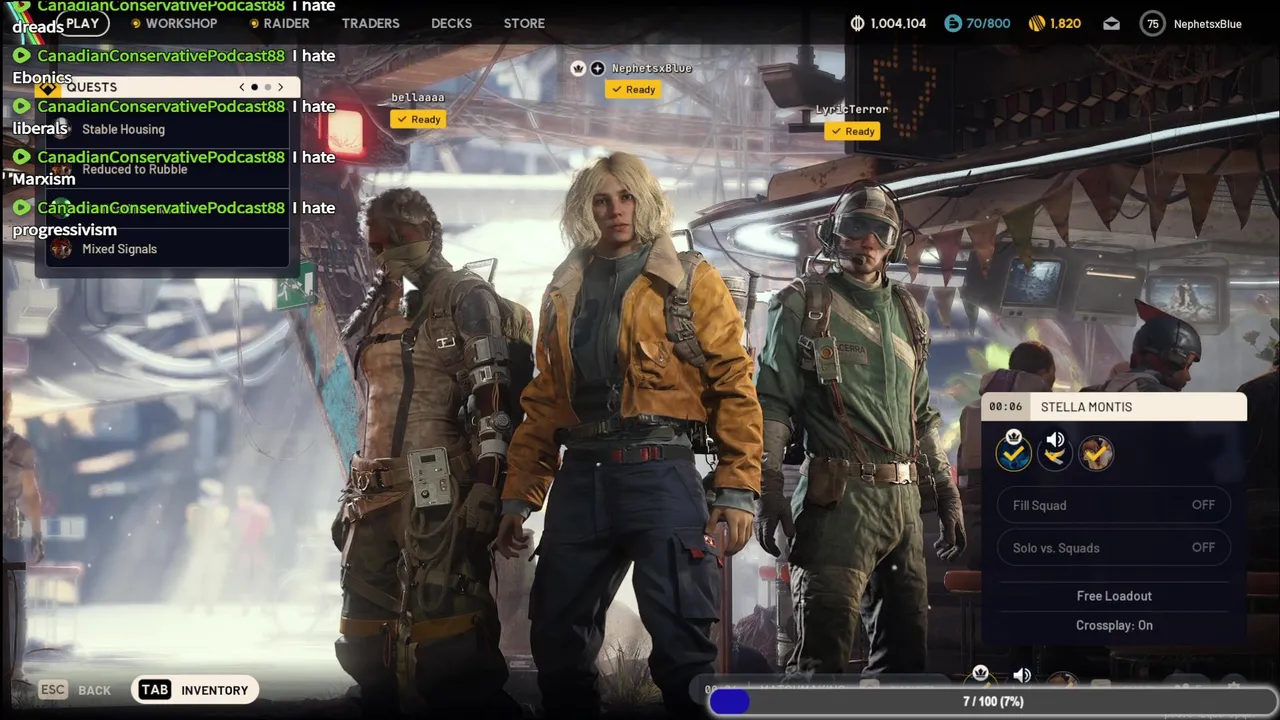Image resolution: width=1280 pixels, height=720 pixels.
Task: Toggle the Fill Squad option
Action: (x=1114, y=505)
